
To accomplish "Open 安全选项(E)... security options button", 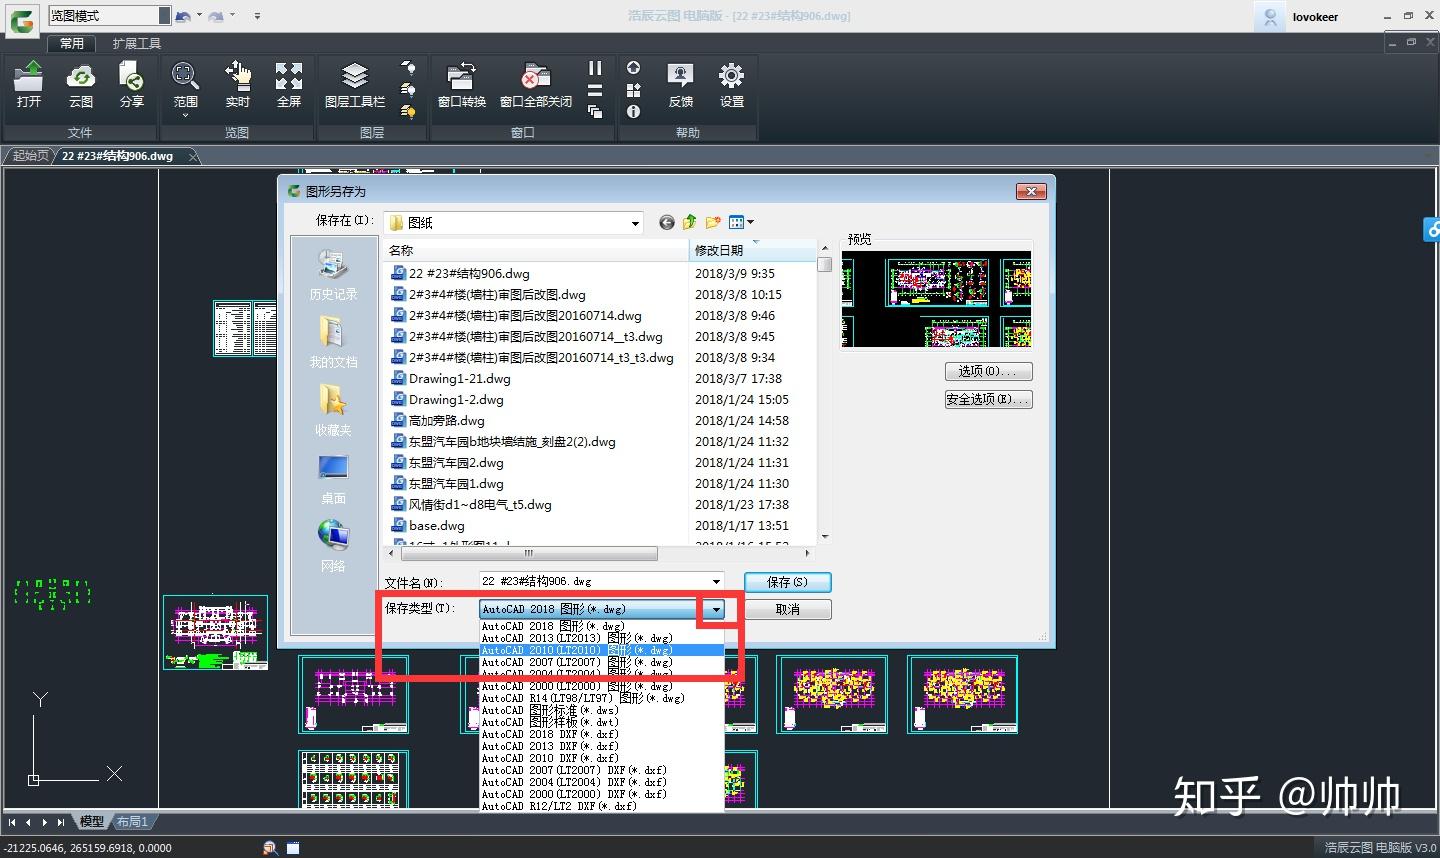I will 988,399.
